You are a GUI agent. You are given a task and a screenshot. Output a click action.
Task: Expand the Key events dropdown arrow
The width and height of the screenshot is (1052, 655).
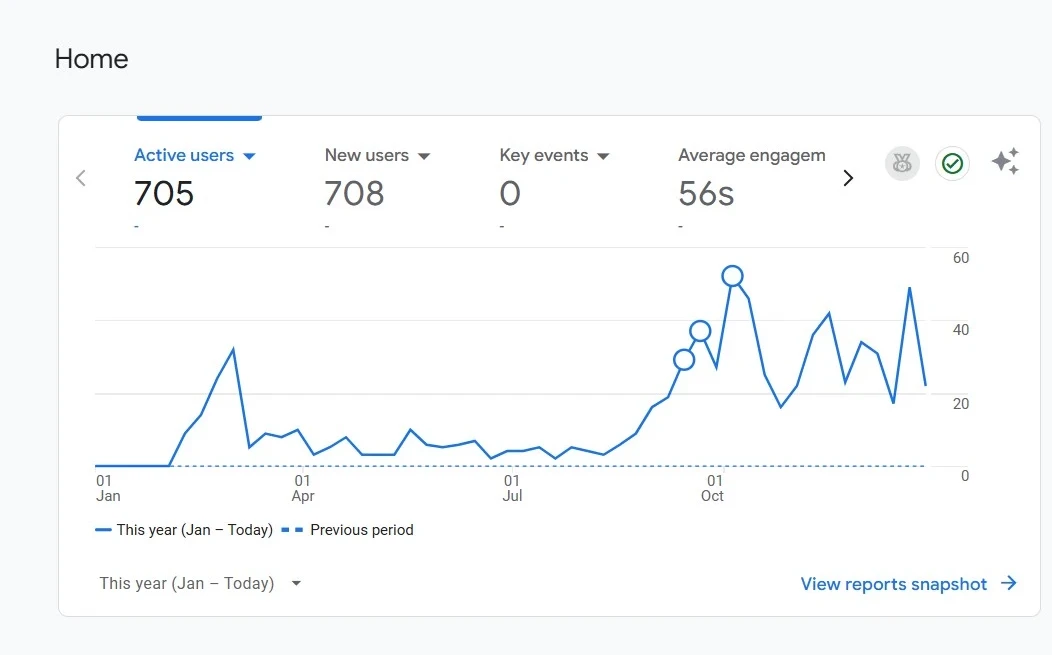[603, 156]
